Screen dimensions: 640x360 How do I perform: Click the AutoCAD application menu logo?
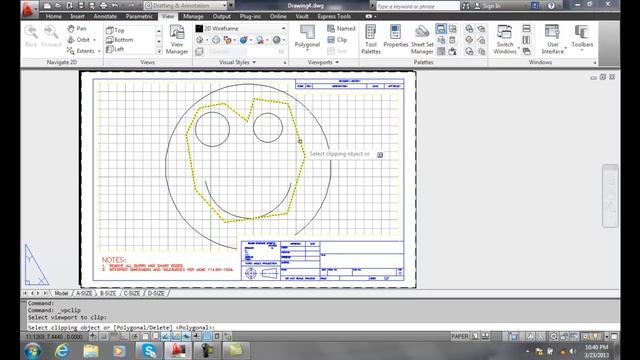29,9
